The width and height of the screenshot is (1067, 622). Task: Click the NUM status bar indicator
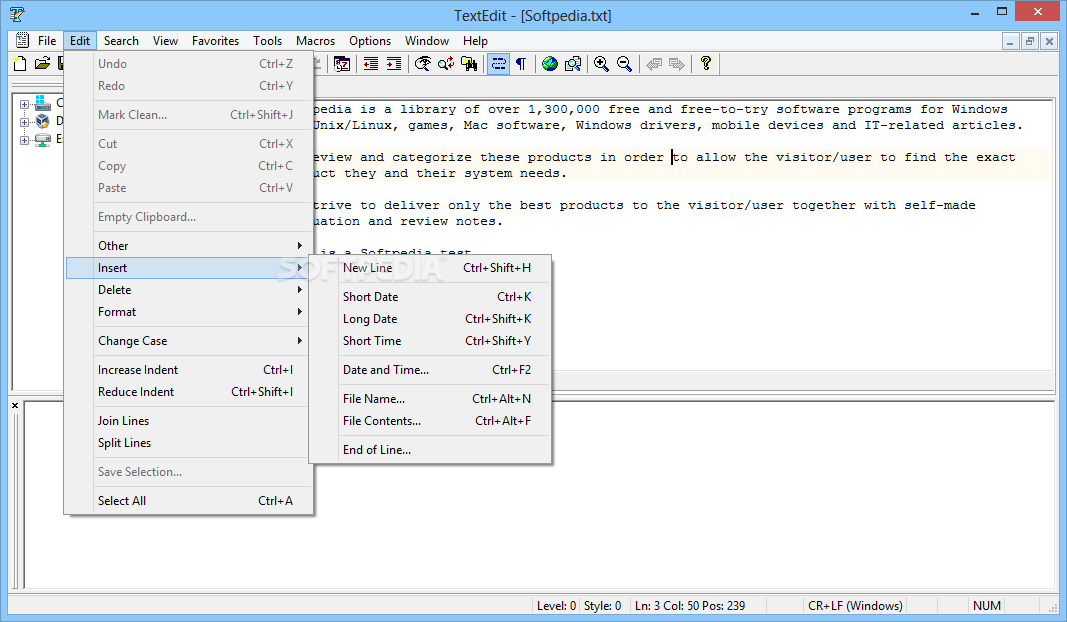tap(987, 606)
